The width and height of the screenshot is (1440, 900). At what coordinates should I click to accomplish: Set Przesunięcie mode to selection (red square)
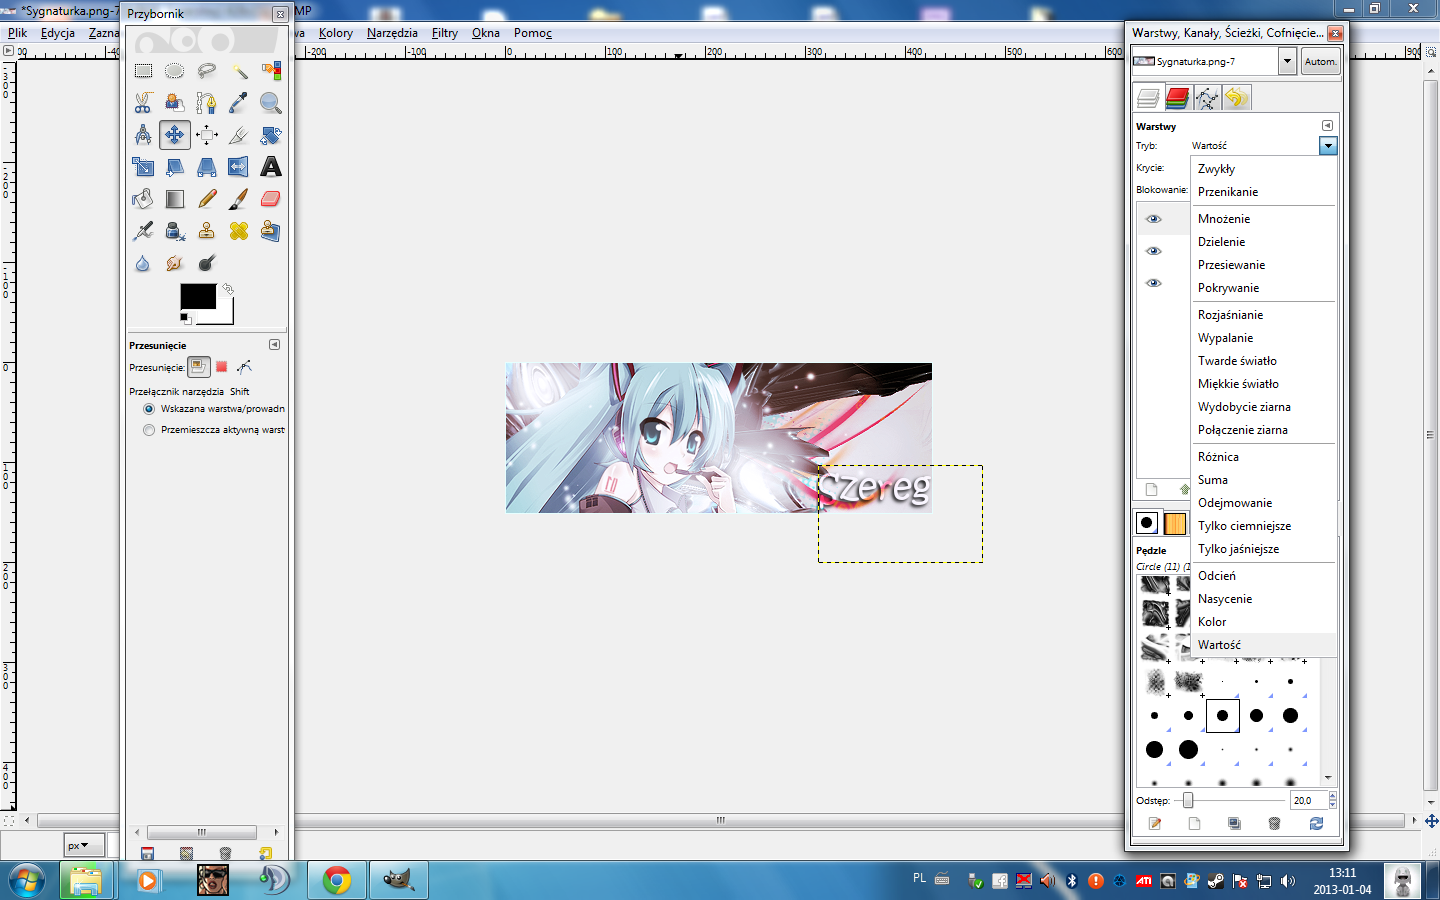click(222, 367)
